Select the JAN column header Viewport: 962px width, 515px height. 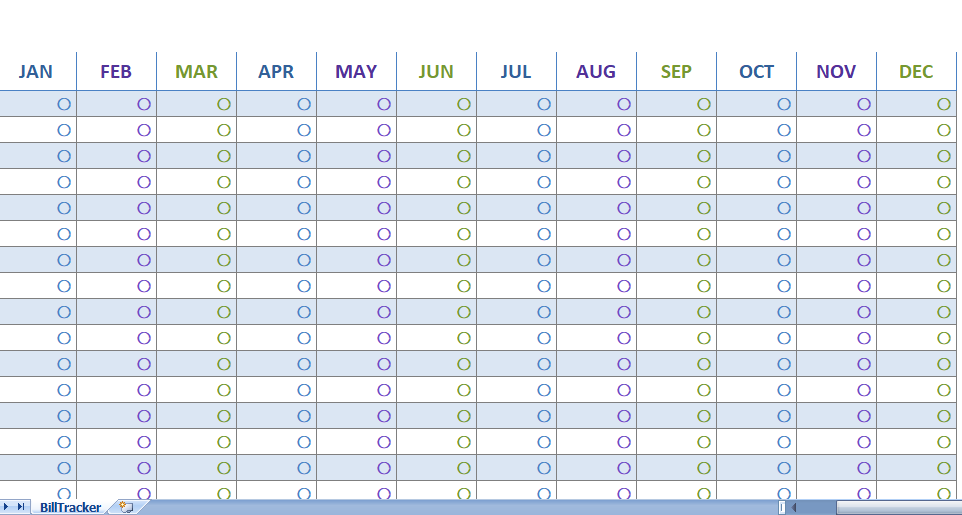pyautogui.click(x=36, y=72)
